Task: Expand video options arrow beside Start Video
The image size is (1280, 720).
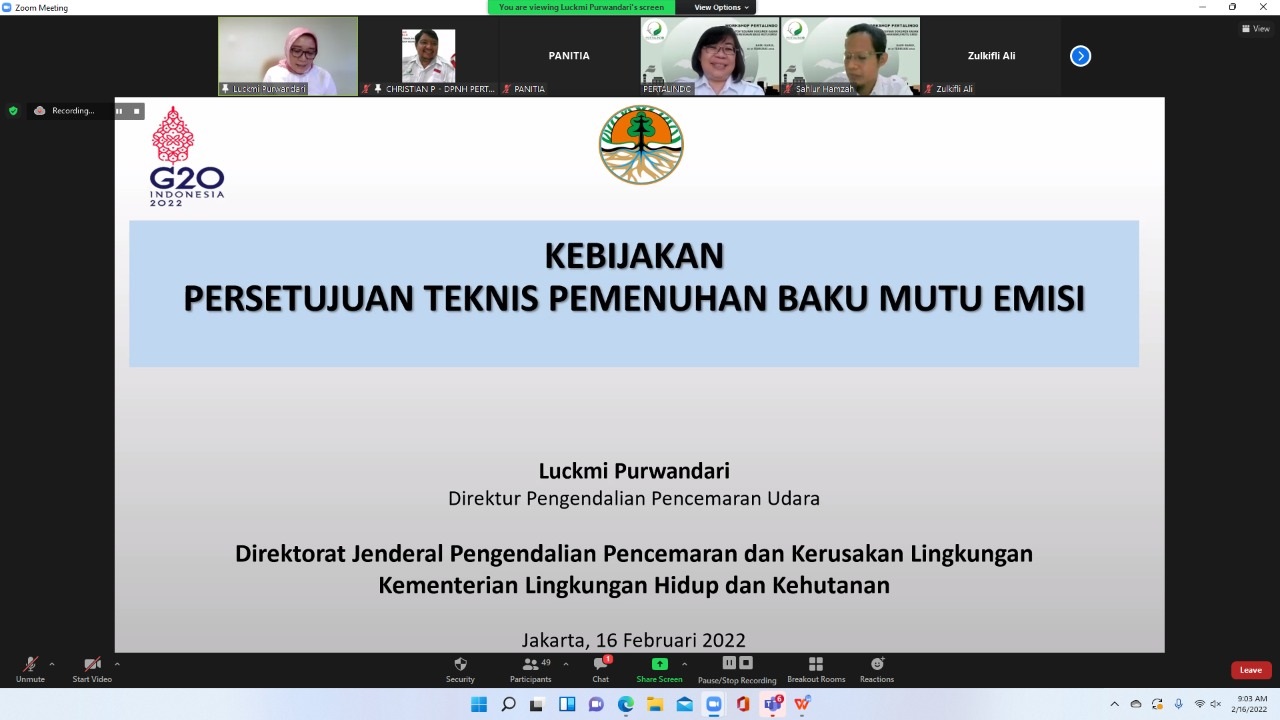Action: pos(117,664)
